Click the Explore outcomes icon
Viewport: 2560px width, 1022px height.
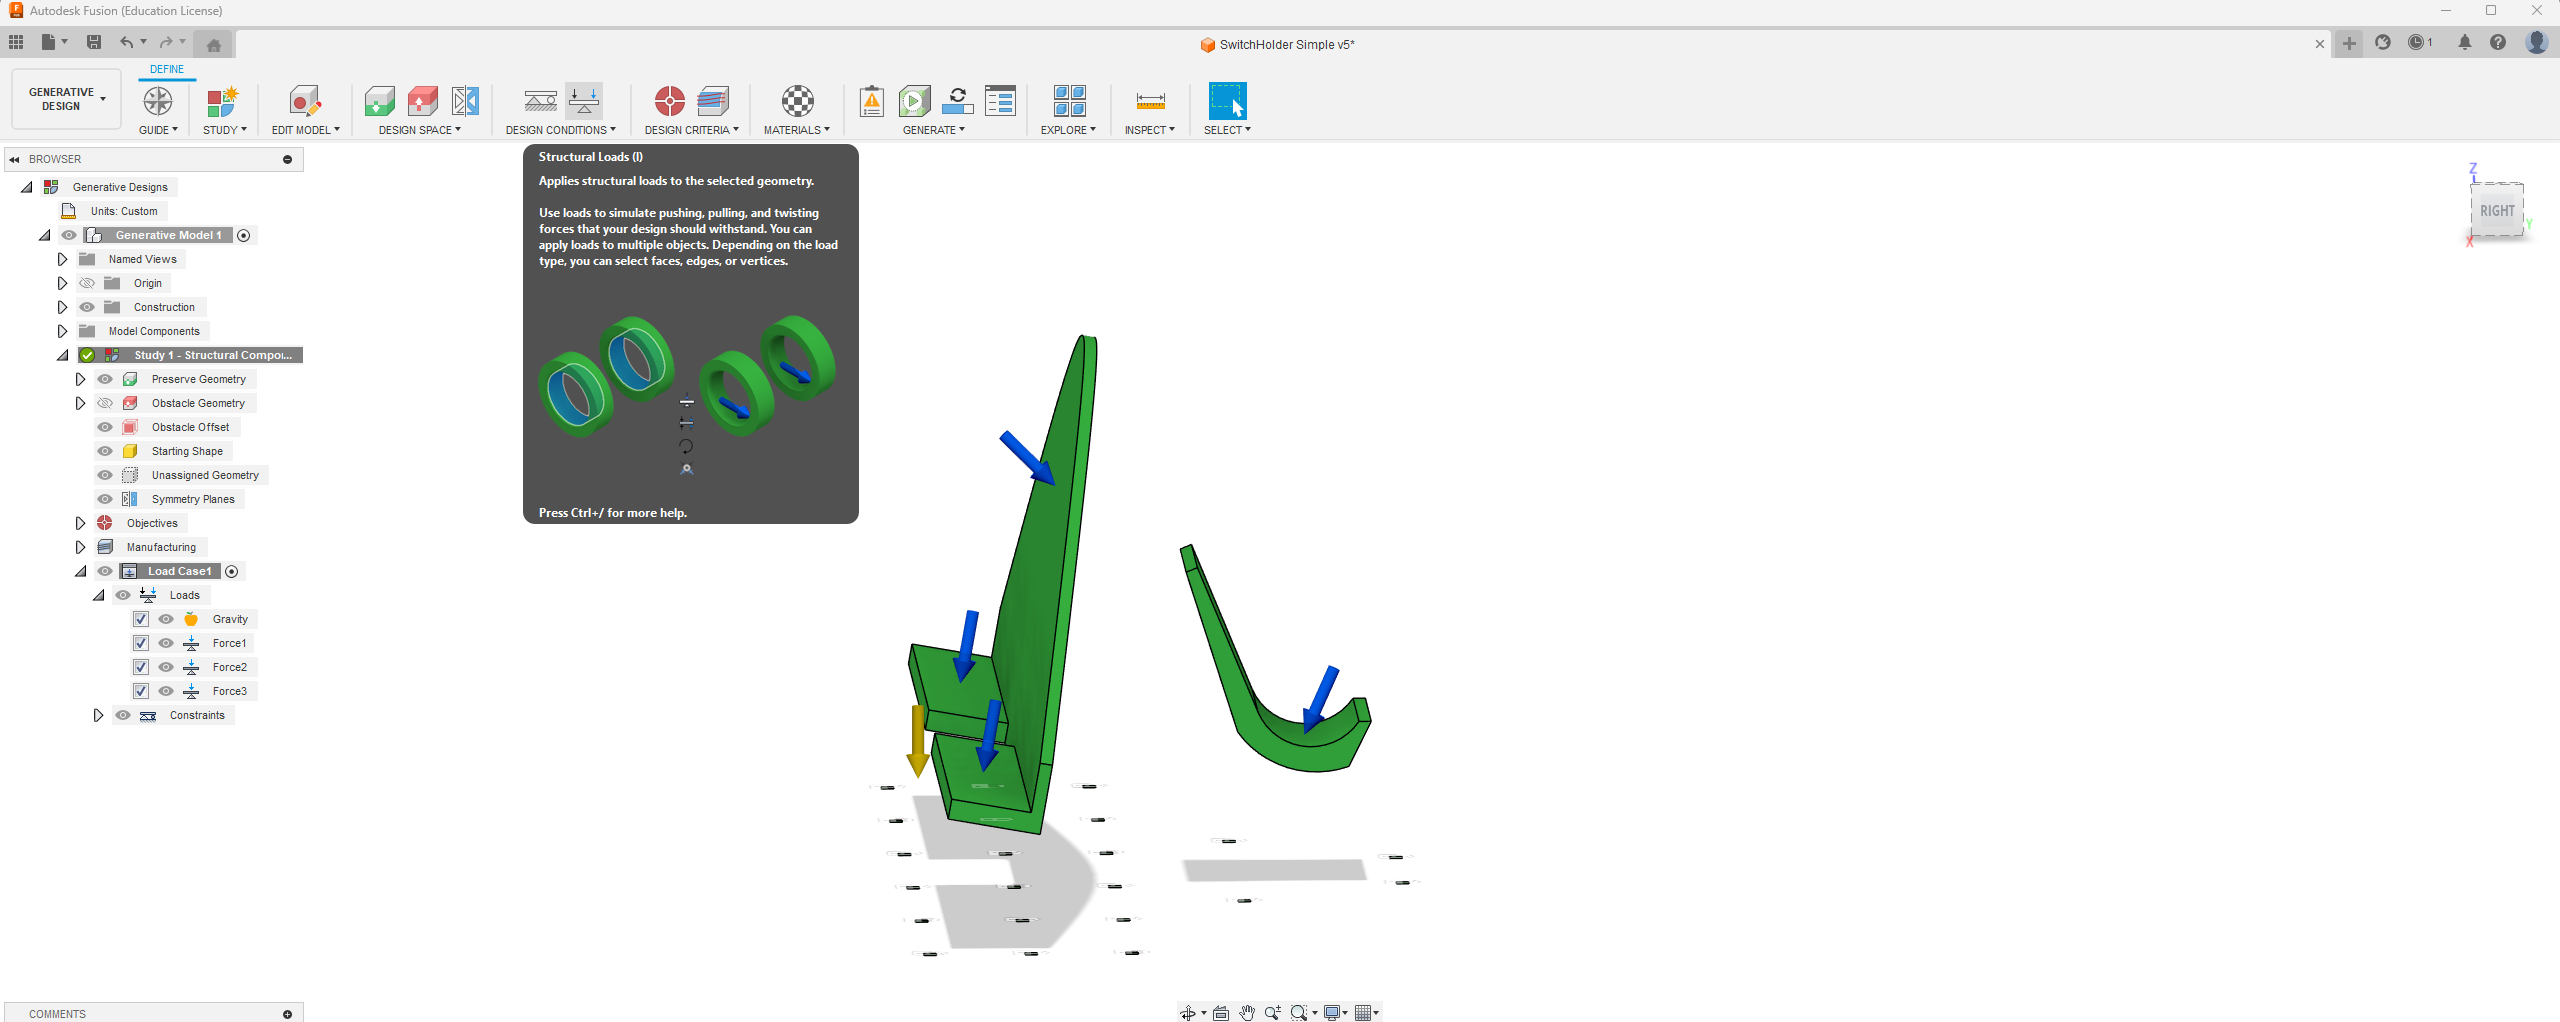(1069, 101)
